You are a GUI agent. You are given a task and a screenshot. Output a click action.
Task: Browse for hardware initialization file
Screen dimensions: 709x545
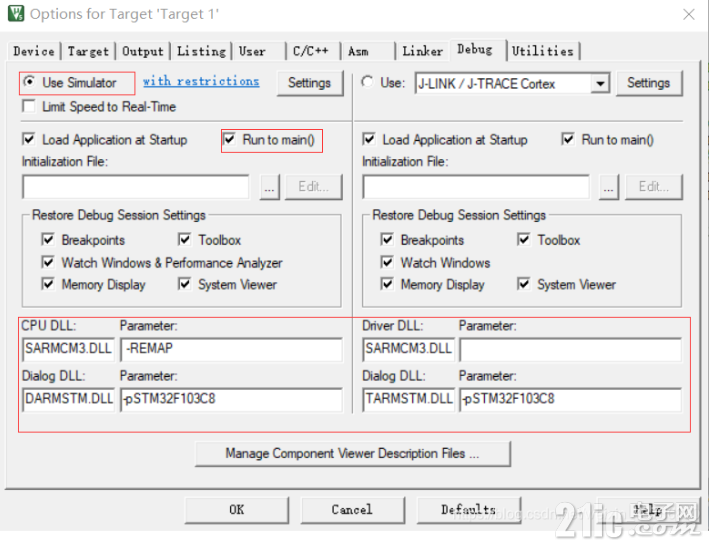[609, 187]
